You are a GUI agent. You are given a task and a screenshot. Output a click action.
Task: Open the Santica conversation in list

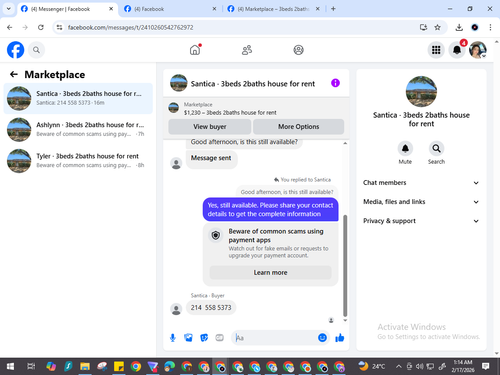coord(78,98)
